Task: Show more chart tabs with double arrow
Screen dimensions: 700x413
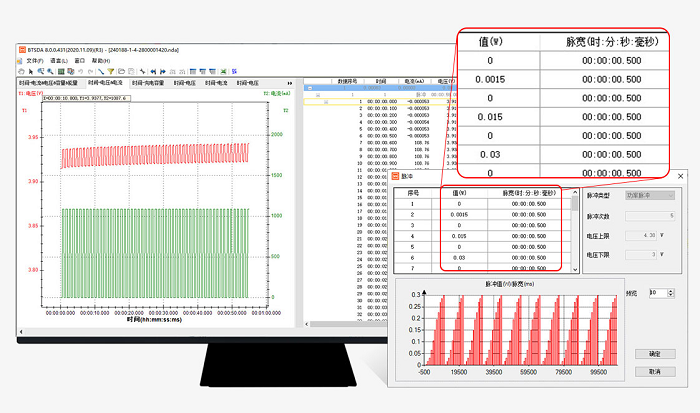Action: pyautogui.click(x=290, y=83)
